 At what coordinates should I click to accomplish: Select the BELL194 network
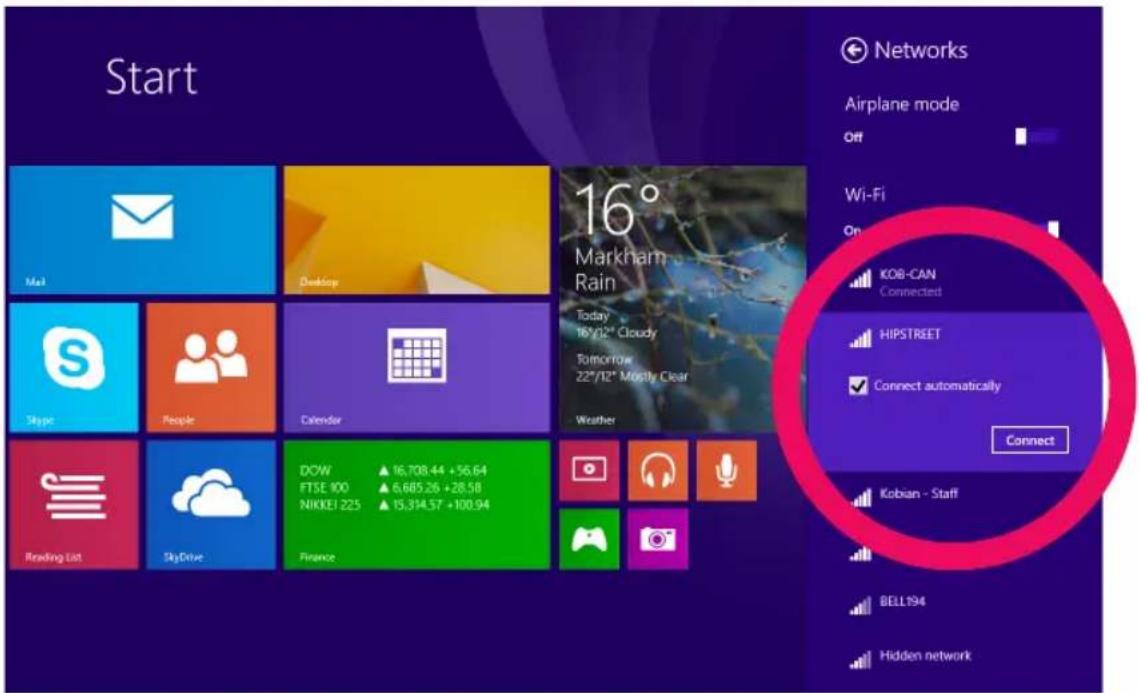tap(954, 603)
